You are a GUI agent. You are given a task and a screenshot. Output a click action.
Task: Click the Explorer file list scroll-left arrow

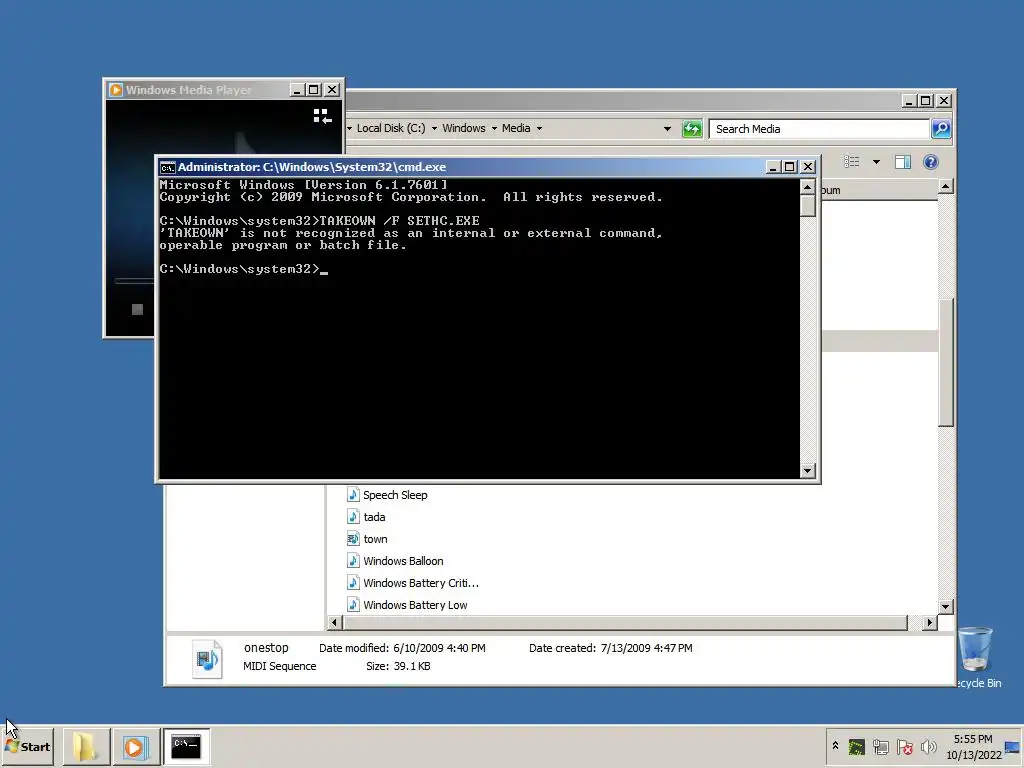(x=334, y=622)
